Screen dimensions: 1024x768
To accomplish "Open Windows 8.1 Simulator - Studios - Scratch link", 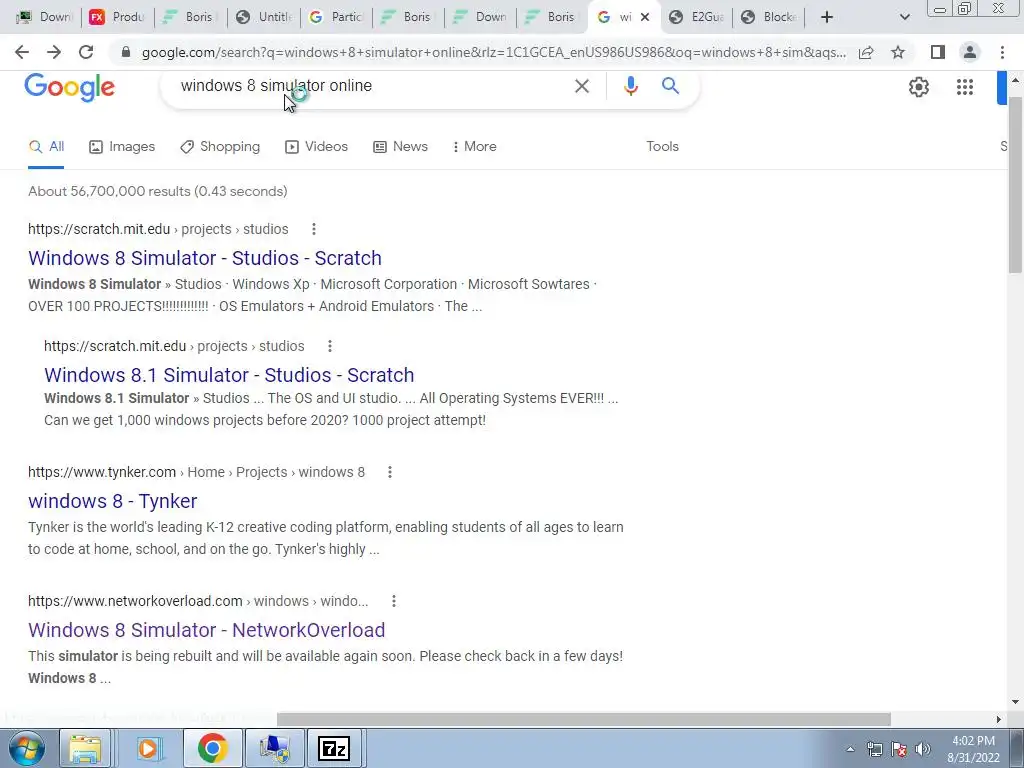I will click(229, 375).
